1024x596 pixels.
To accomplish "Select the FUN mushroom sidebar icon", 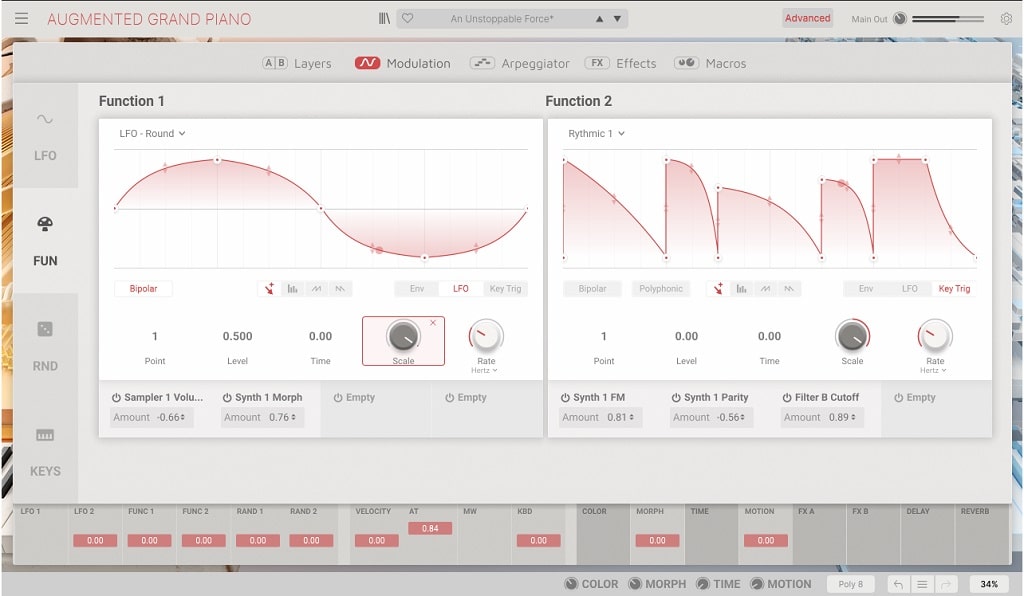I will [45, 224].
